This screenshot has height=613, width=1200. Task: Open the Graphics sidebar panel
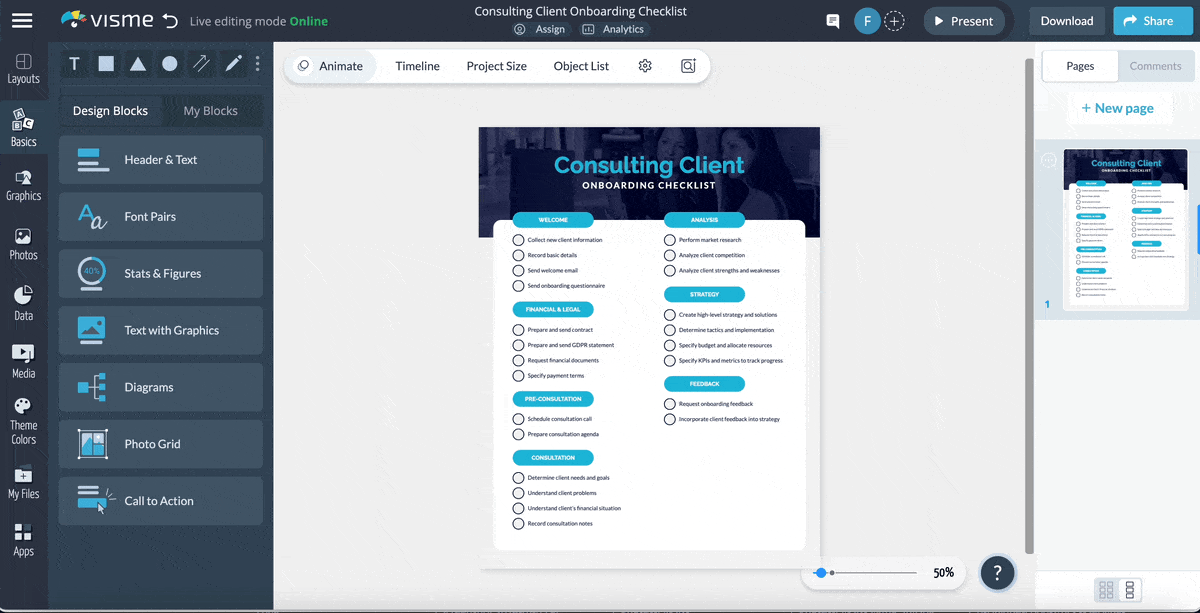[x=23, y=184]
